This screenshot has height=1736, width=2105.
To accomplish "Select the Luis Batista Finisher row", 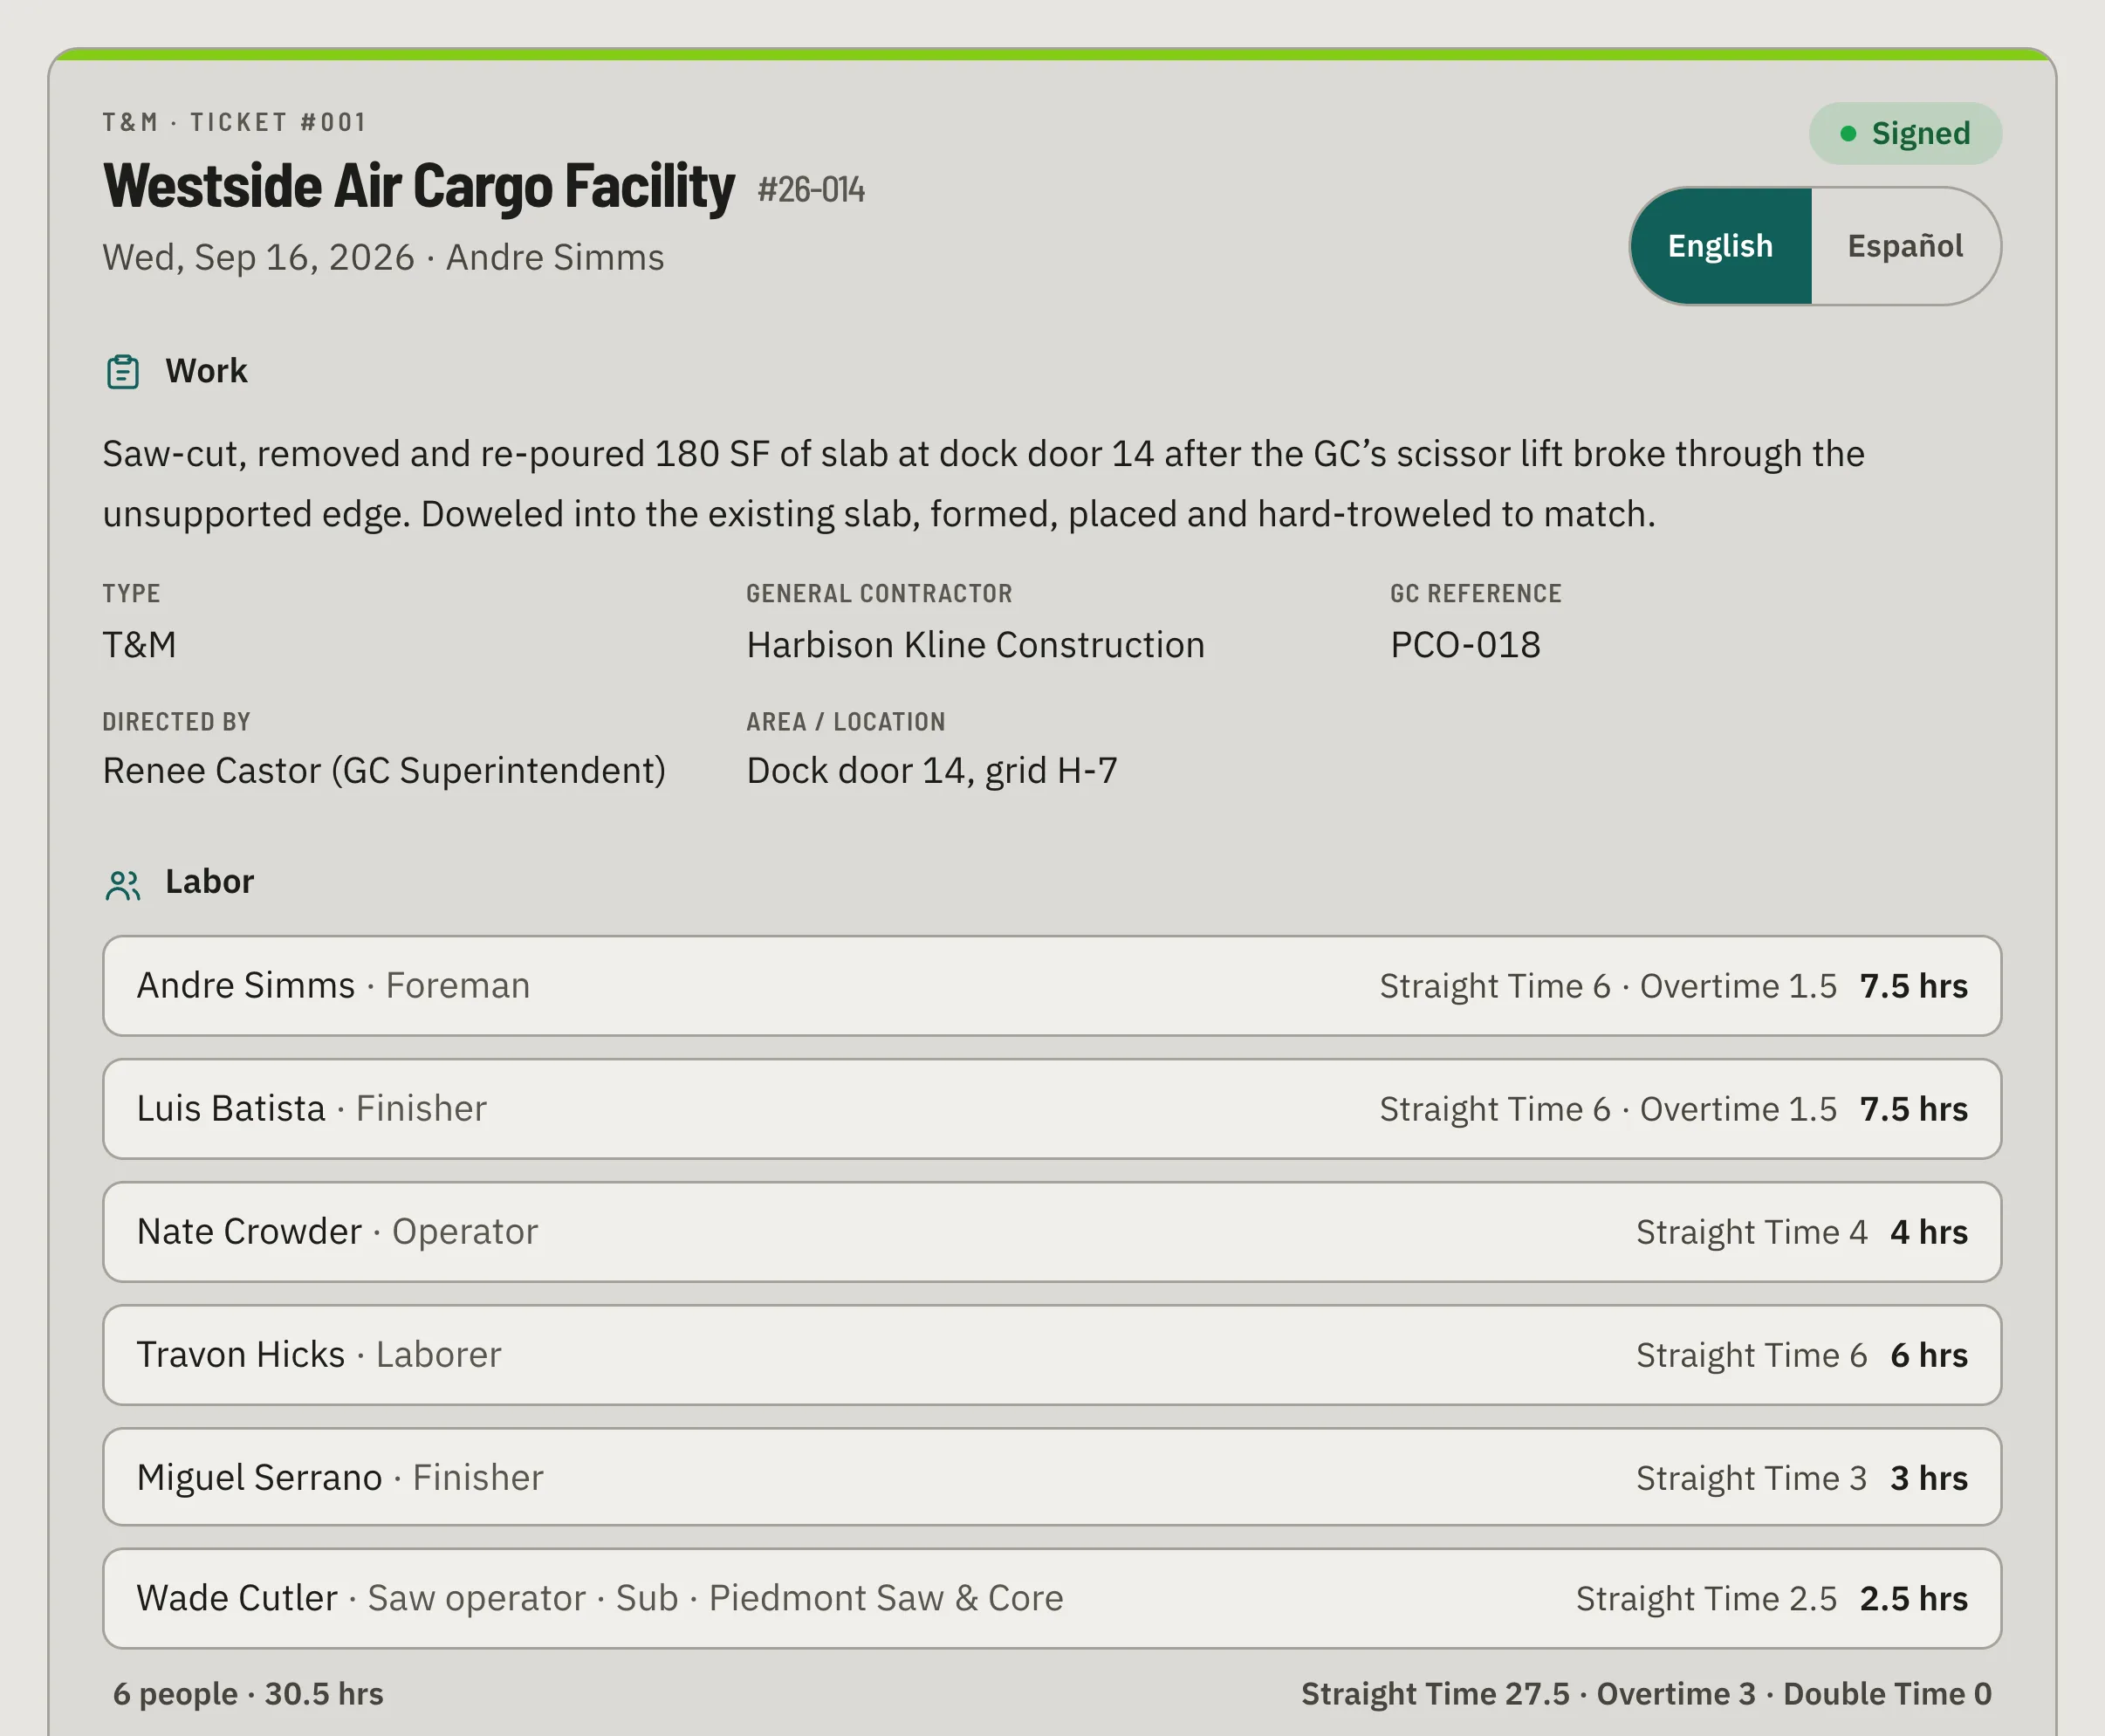I will (x=1052, y=1109).
